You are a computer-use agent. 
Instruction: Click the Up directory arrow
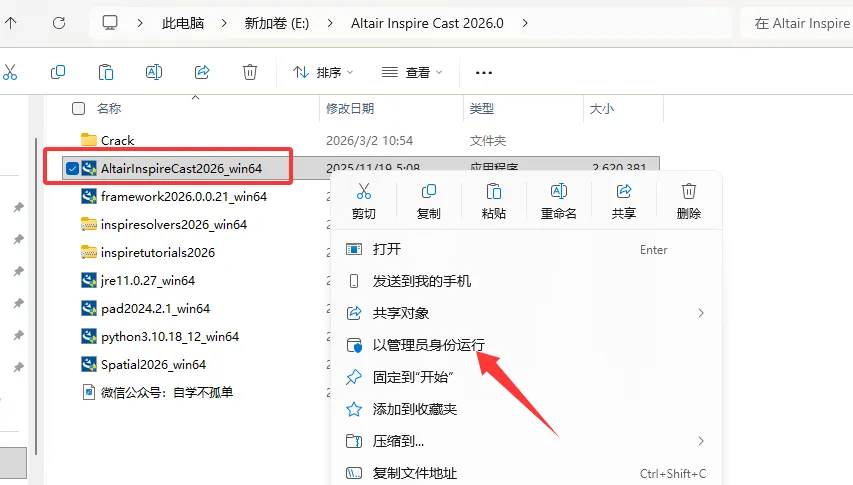pos(10,23)
